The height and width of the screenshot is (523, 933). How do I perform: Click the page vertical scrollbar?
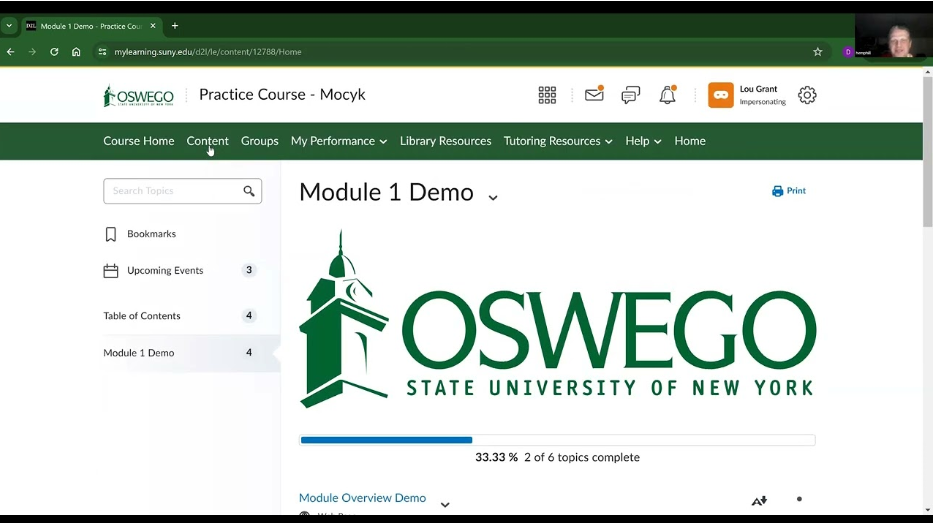pyautogui.click(x=928, y=151)
